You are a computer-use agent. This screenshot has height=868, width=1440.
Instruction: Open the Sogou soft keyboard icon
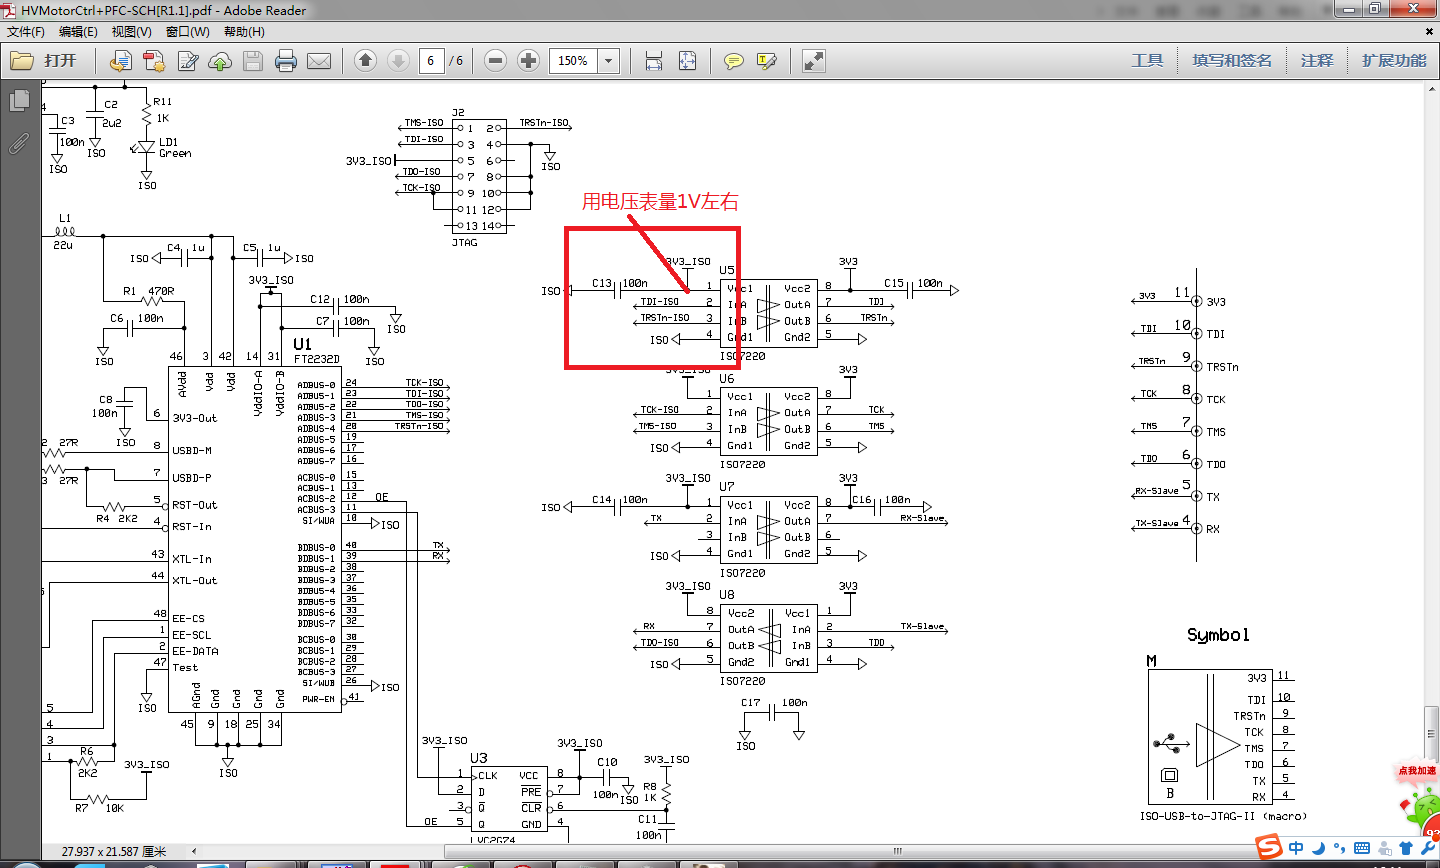[1361, 848]
